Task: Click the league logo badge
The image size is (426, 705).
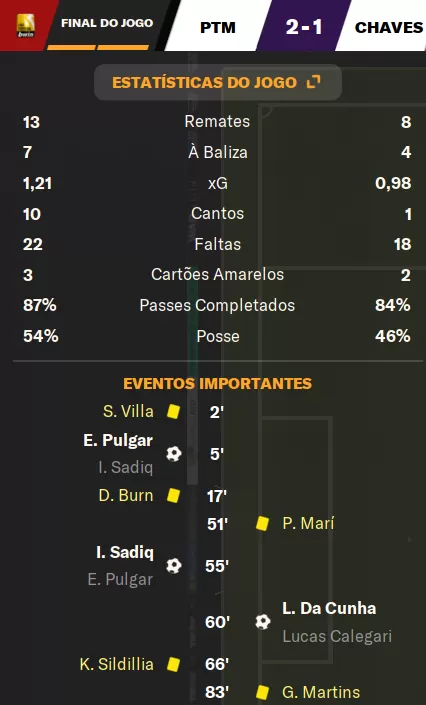Action: 26,25
